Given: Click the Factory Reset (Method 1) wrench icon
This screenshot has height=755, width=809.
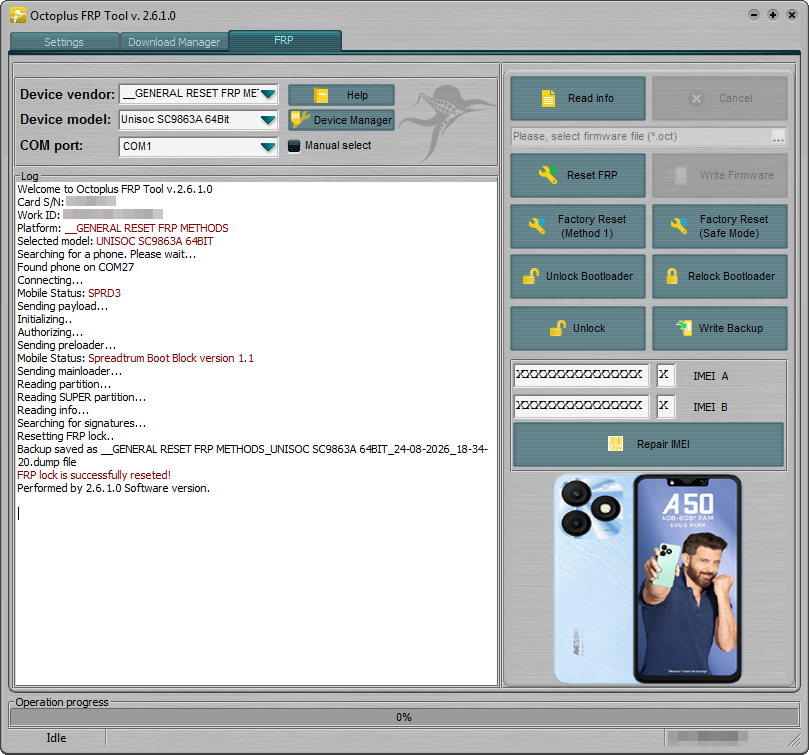Looking at the screenshot, I should point(537,226).
